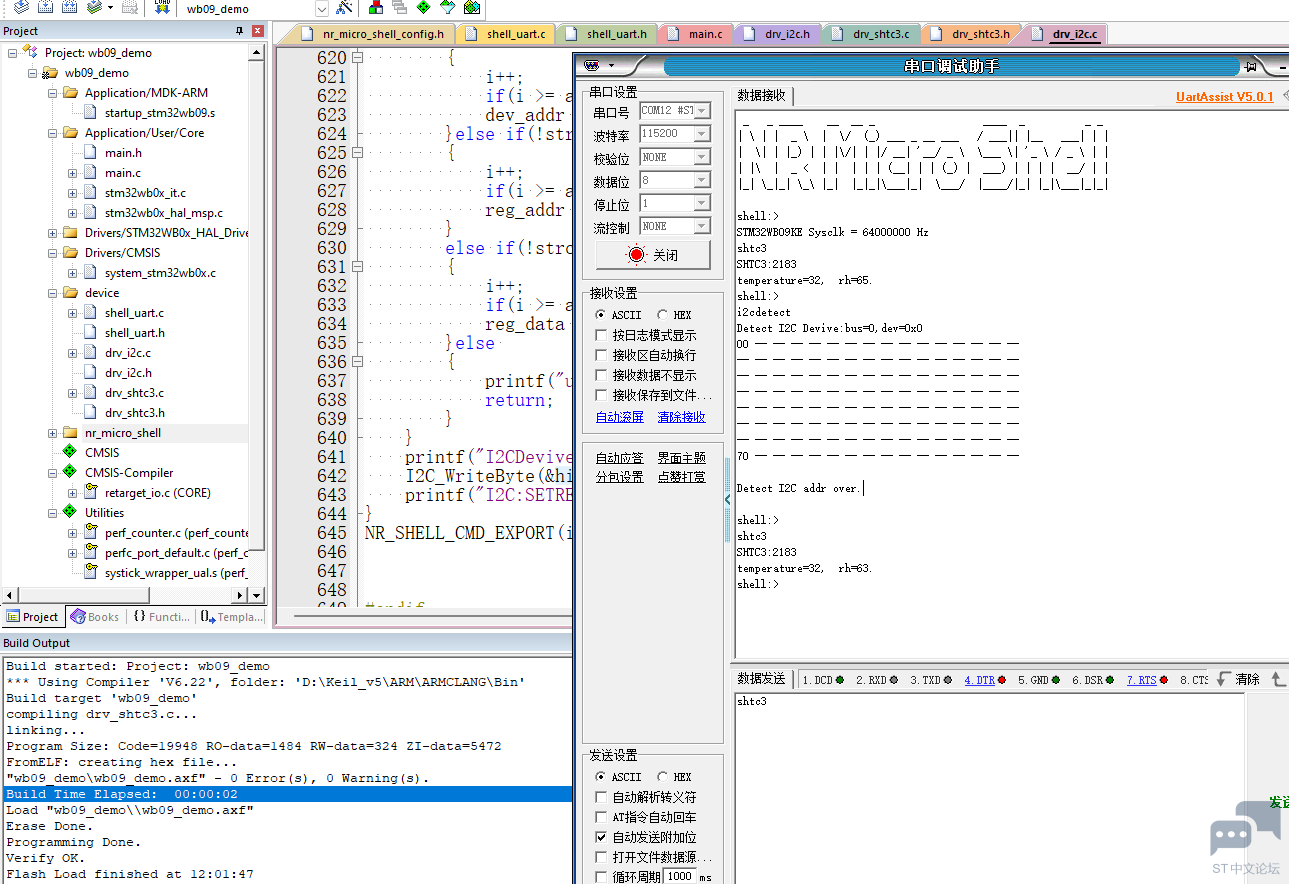Select startup_stm32wb09.s file in tree
This screenshot has height=884, width=1289.
tap(159, 112)
